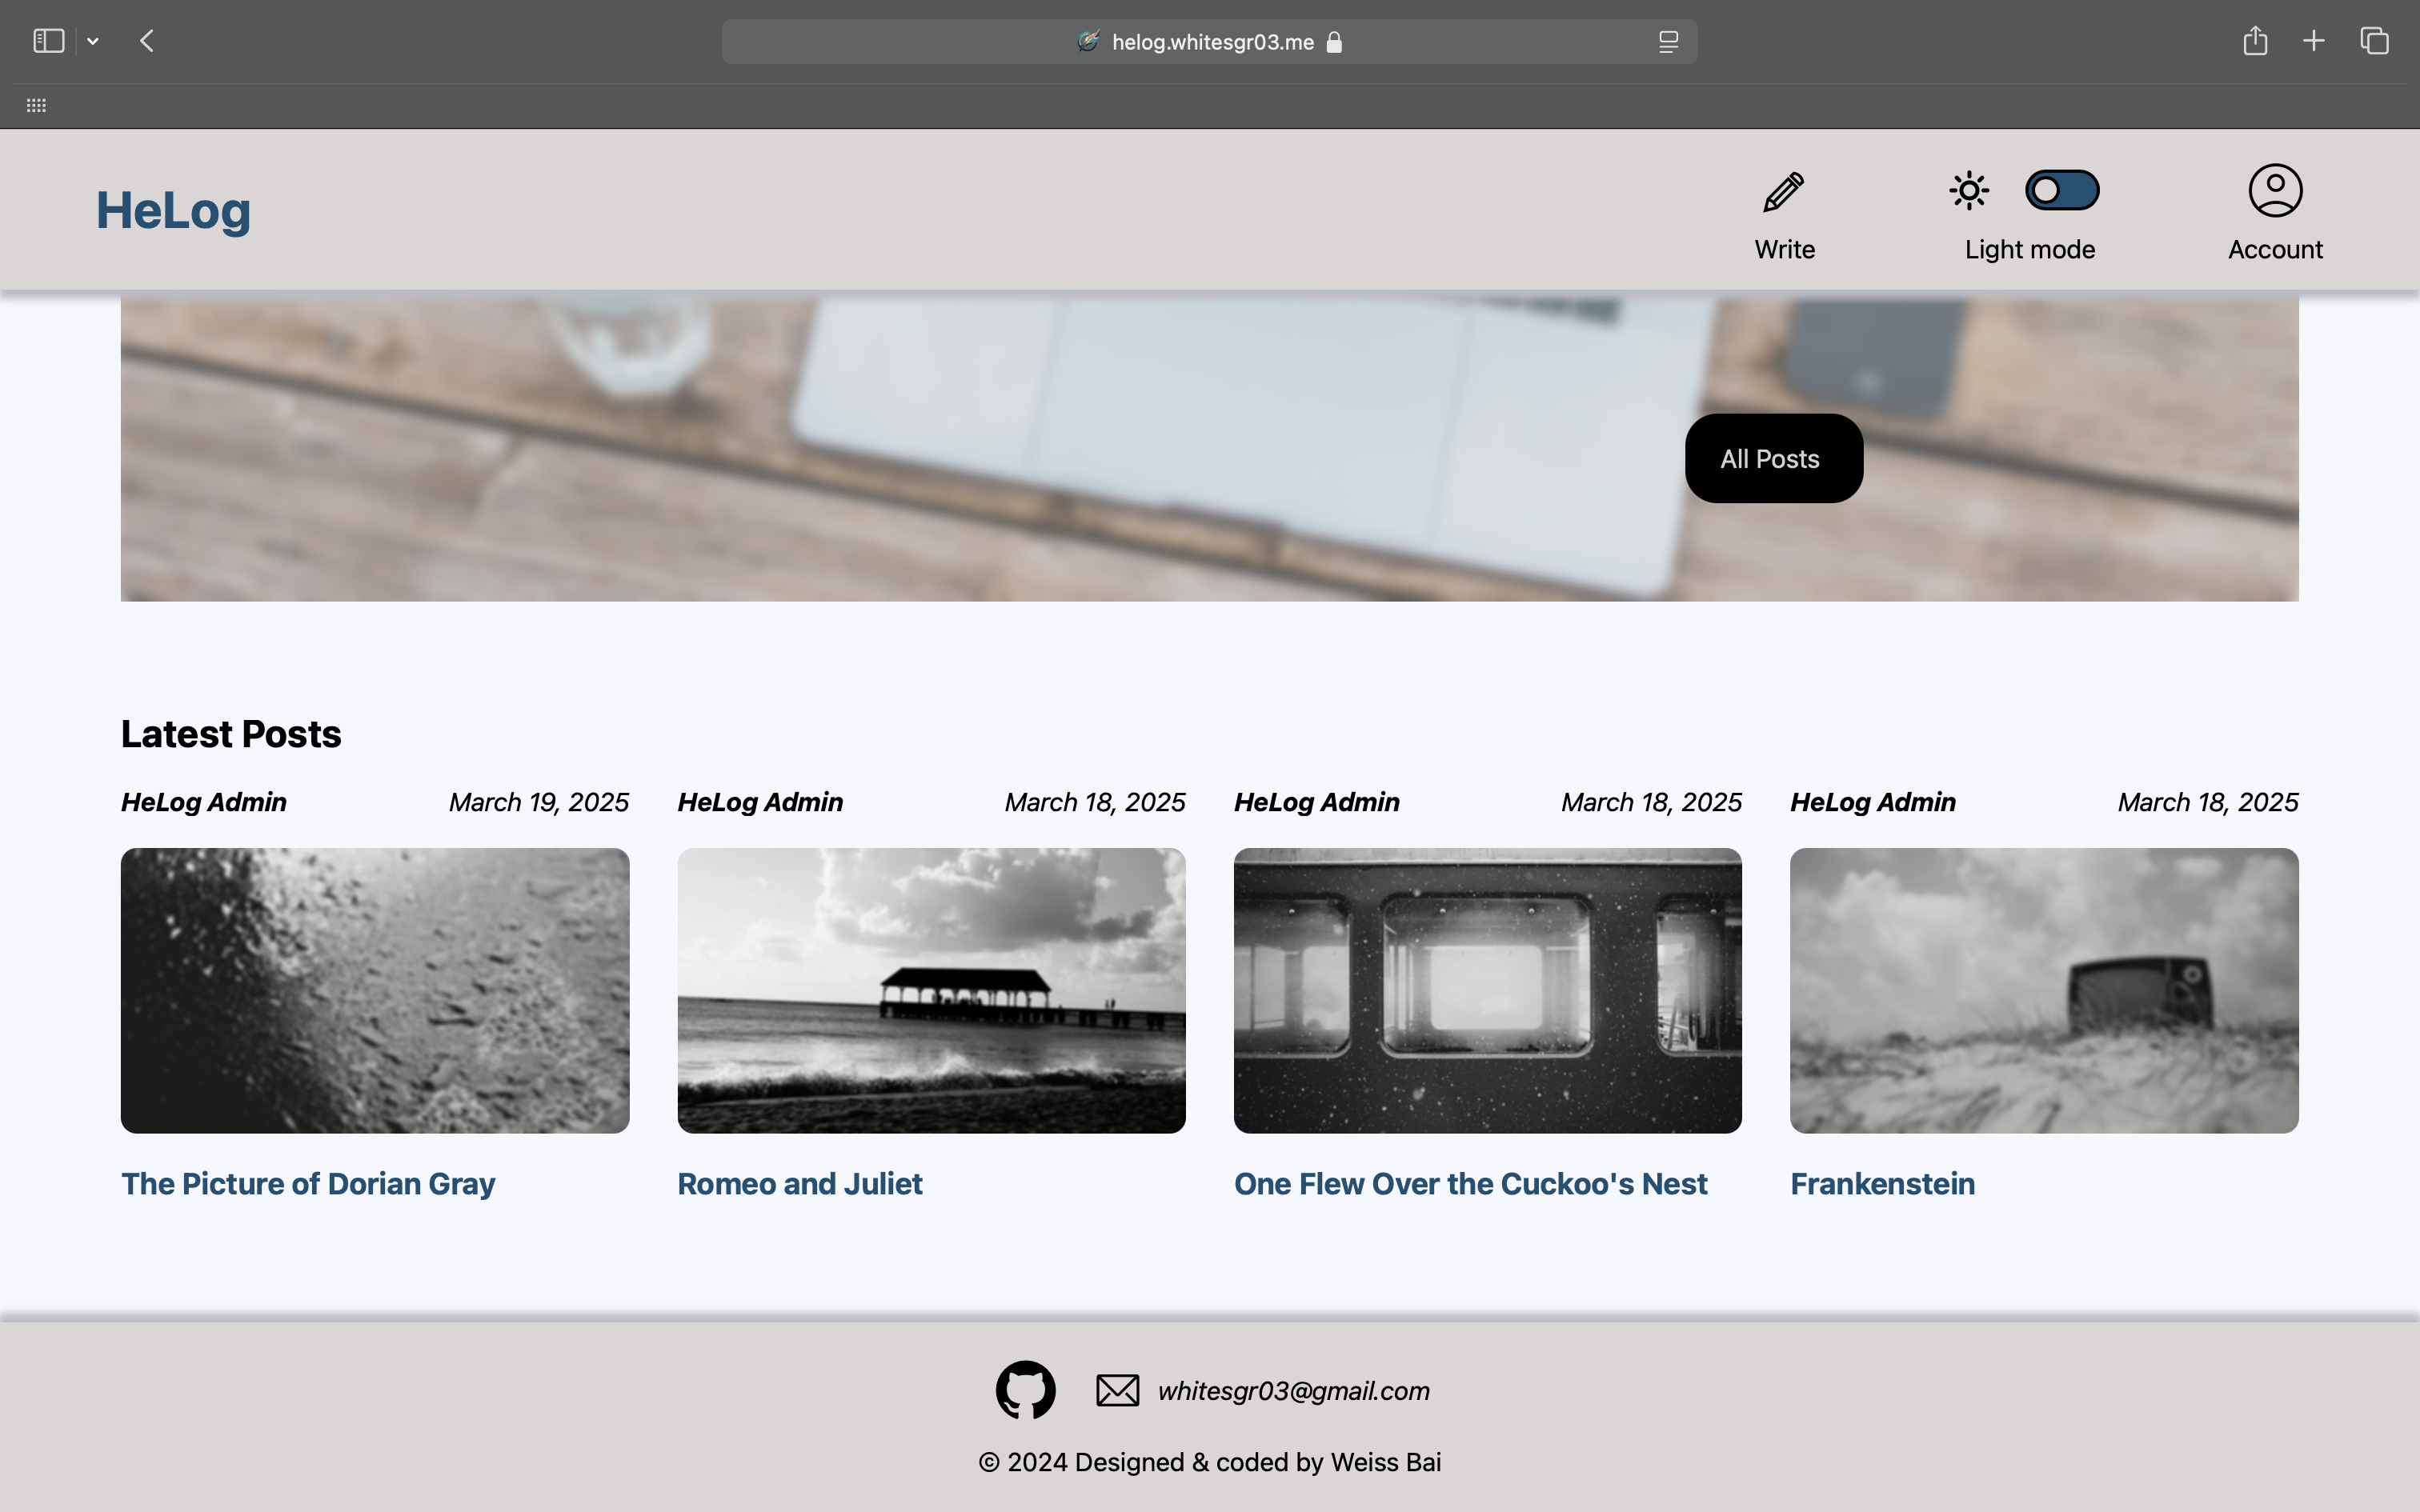This screenshot has width=2420, height=1512.
Task: Open the Reader view icon in address bar
Action: click(x=1668, y=42)
